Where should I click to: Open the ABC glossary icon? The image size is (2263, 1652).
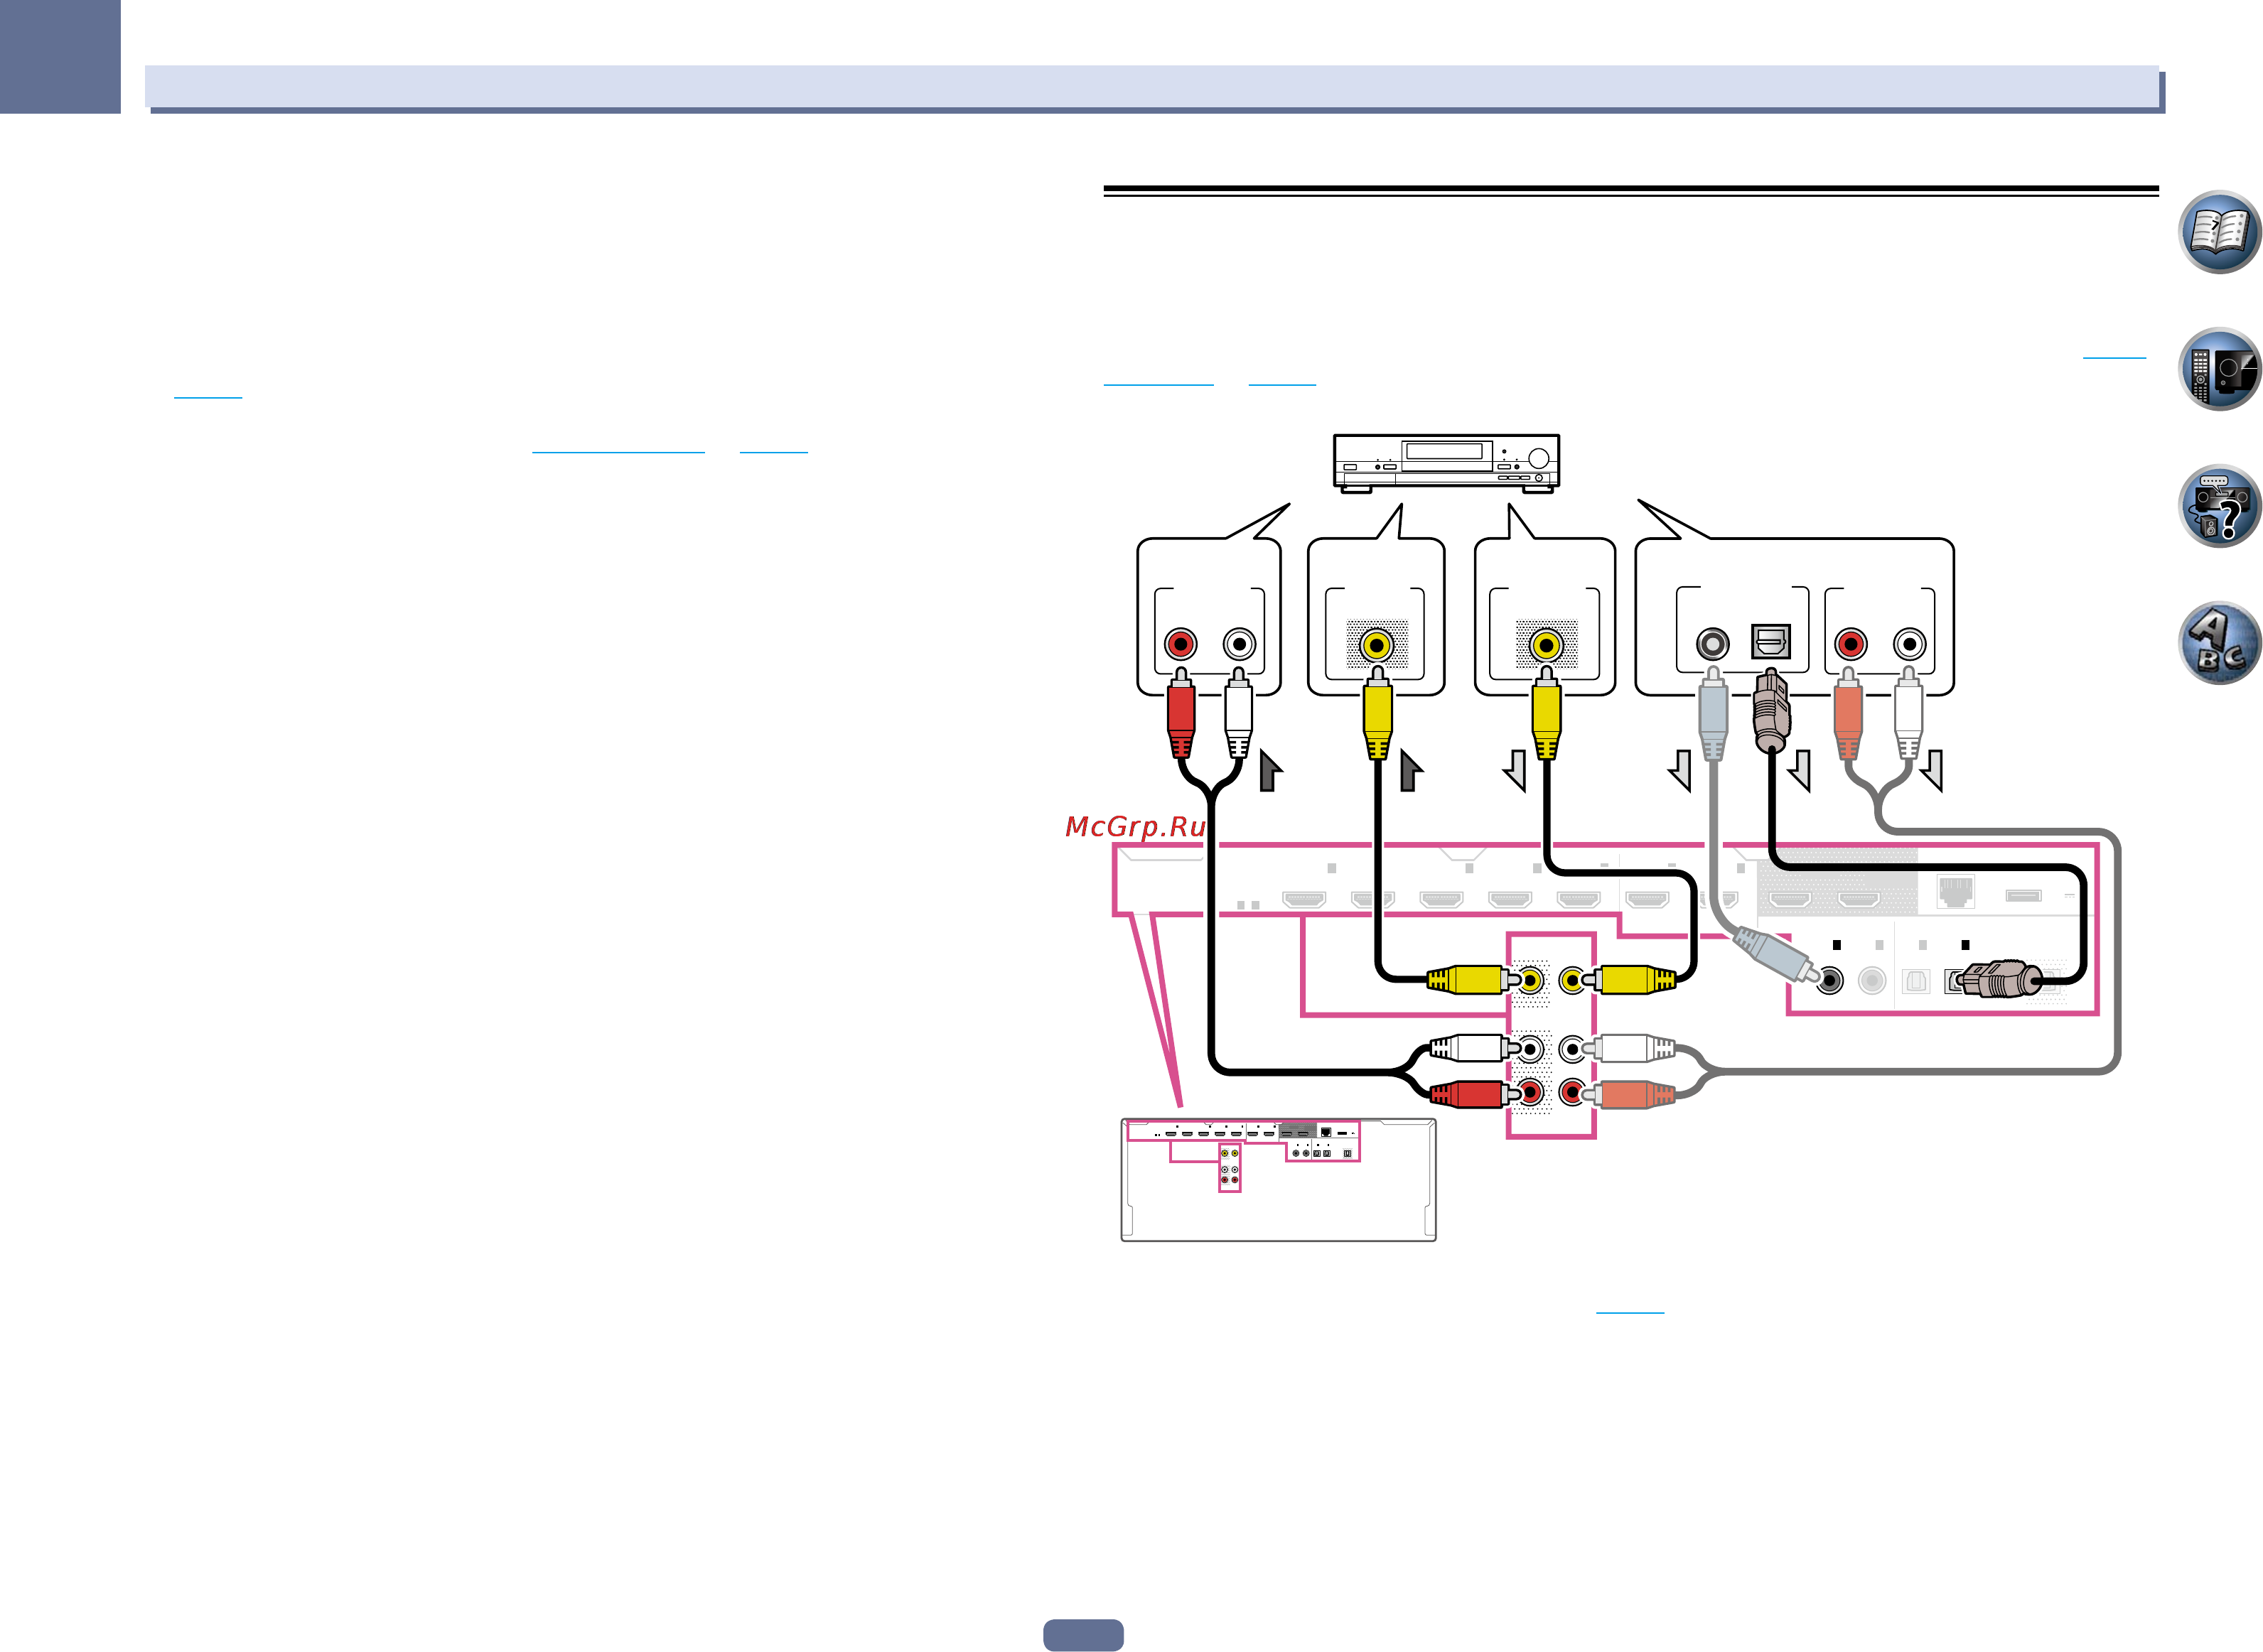click(2218, 643)
